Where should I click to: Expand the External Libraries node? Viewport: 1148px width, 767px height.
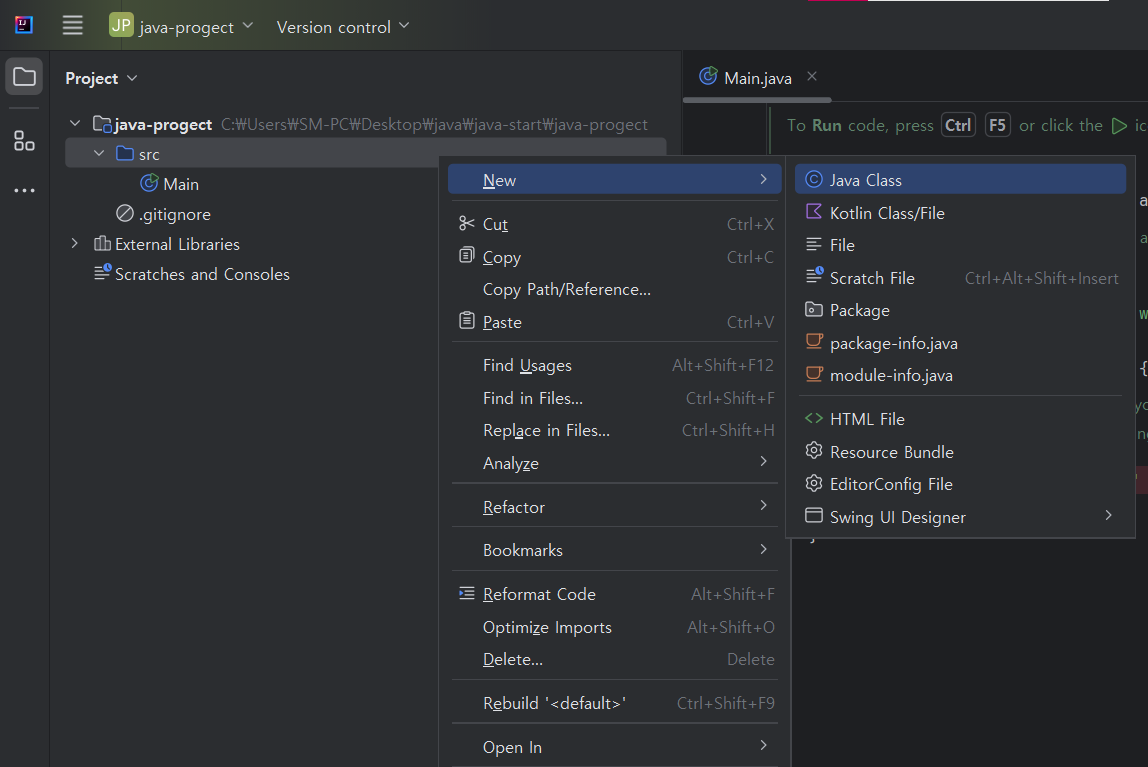click(75, 243)
